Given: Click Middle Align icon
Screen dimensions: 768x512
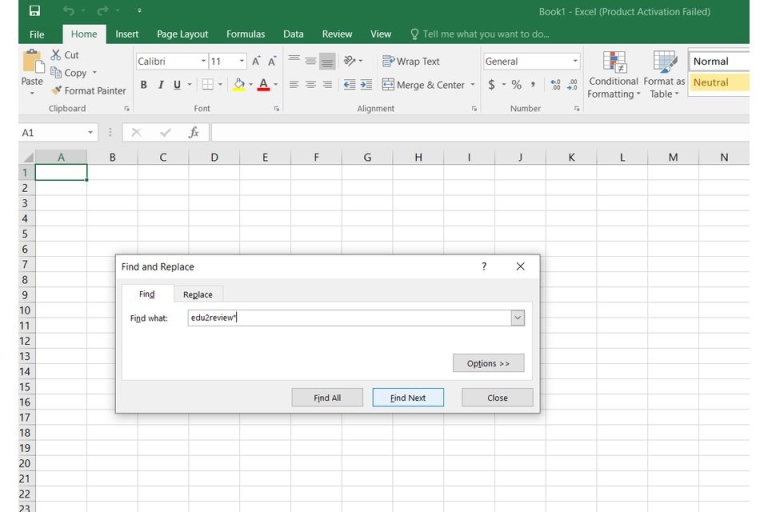Looking at the screenshot, I should pos(311,60).
